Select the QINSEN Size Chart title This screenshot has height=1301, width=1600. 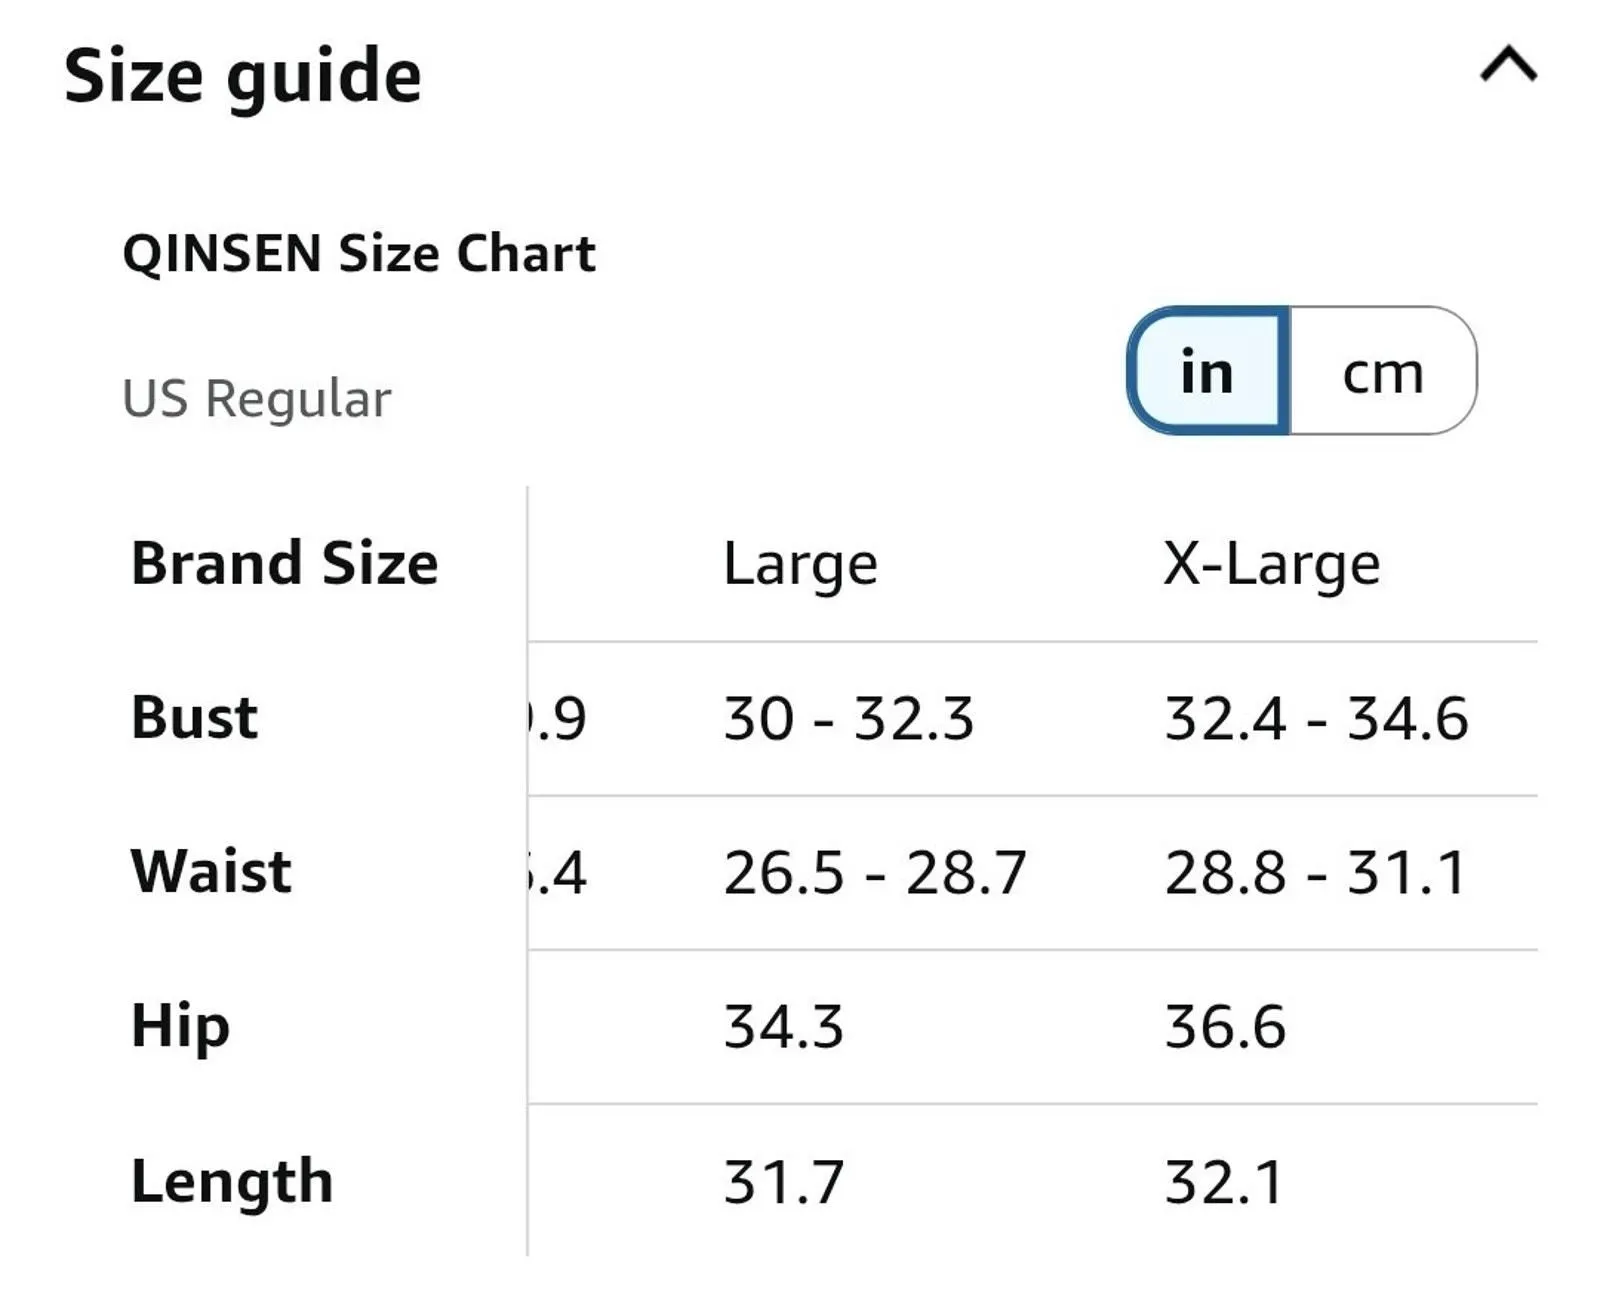359,253
